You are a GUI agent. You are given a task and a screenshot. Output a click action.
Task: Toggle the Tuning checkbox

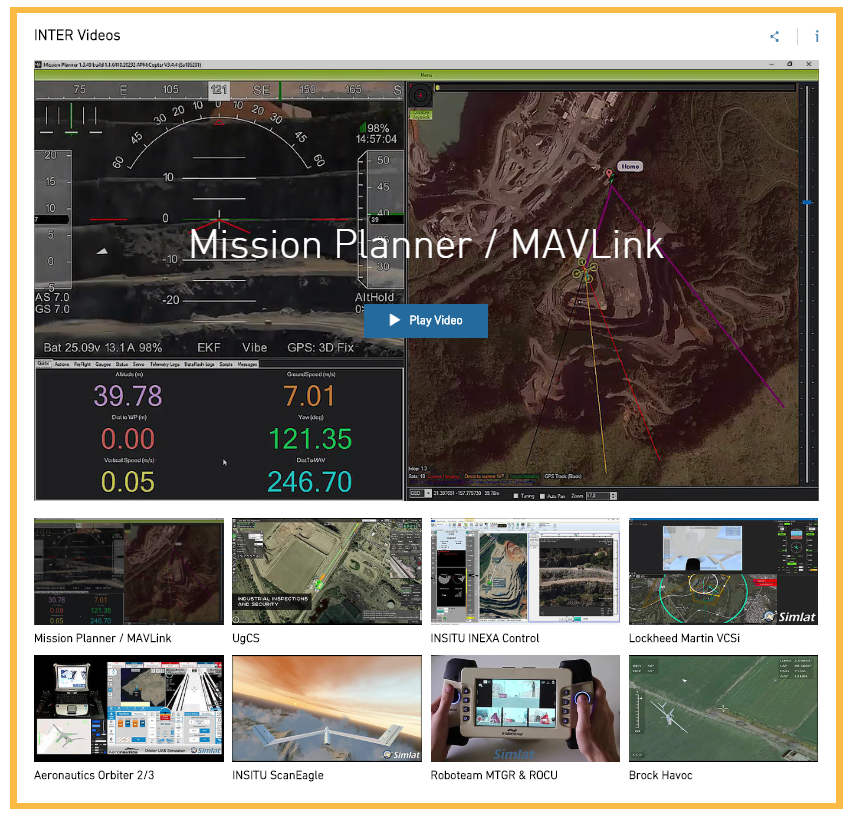click(515, 495)
